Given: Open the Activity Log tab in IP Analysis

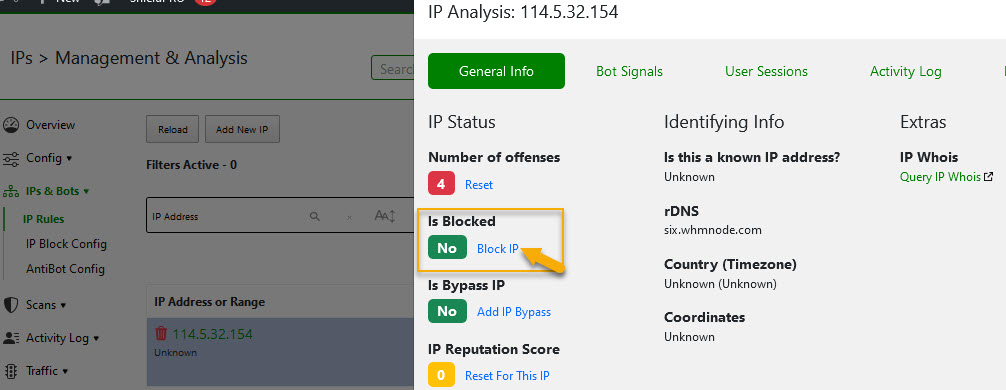Looking at the screenshot, I should pyautogui.click(x=905, y=71).
